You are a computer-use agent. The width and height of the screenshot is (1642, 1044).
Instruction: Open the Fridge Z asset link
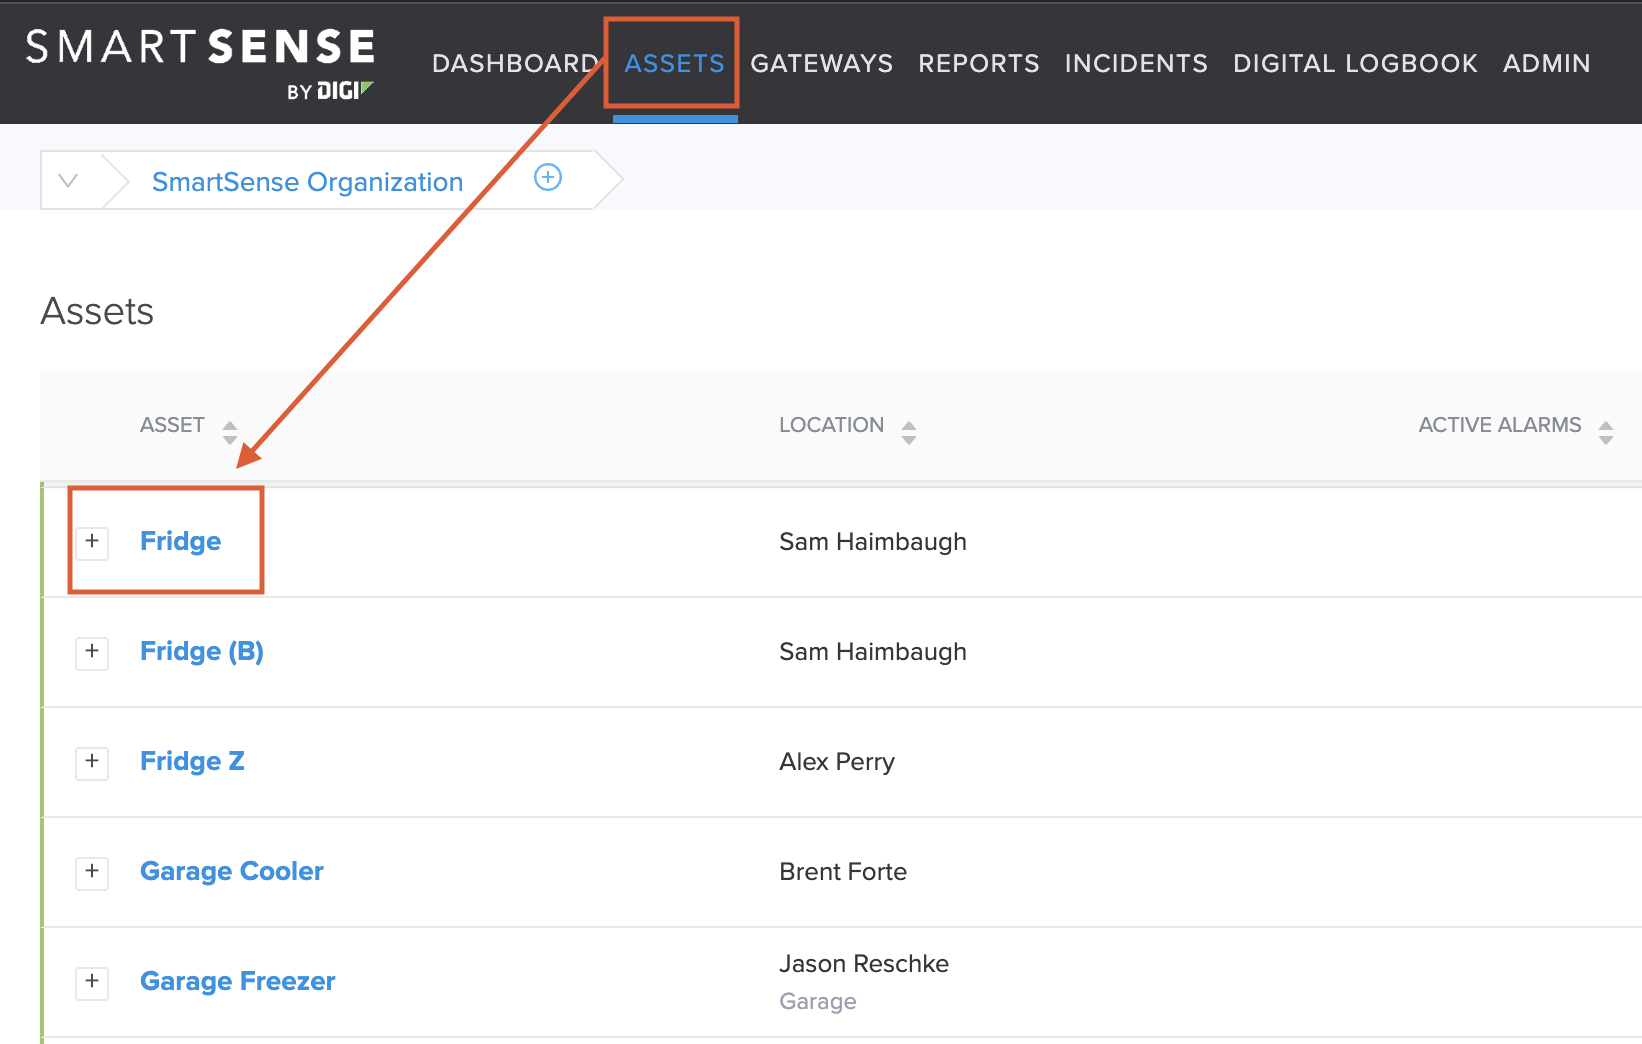(192, 761)
